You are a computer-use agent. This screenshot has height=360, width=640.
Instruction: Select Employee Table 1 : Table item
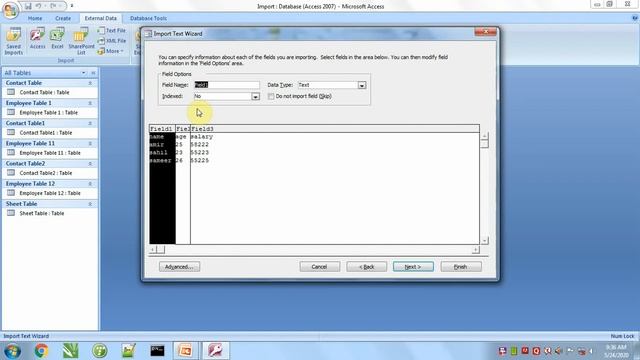49,113
